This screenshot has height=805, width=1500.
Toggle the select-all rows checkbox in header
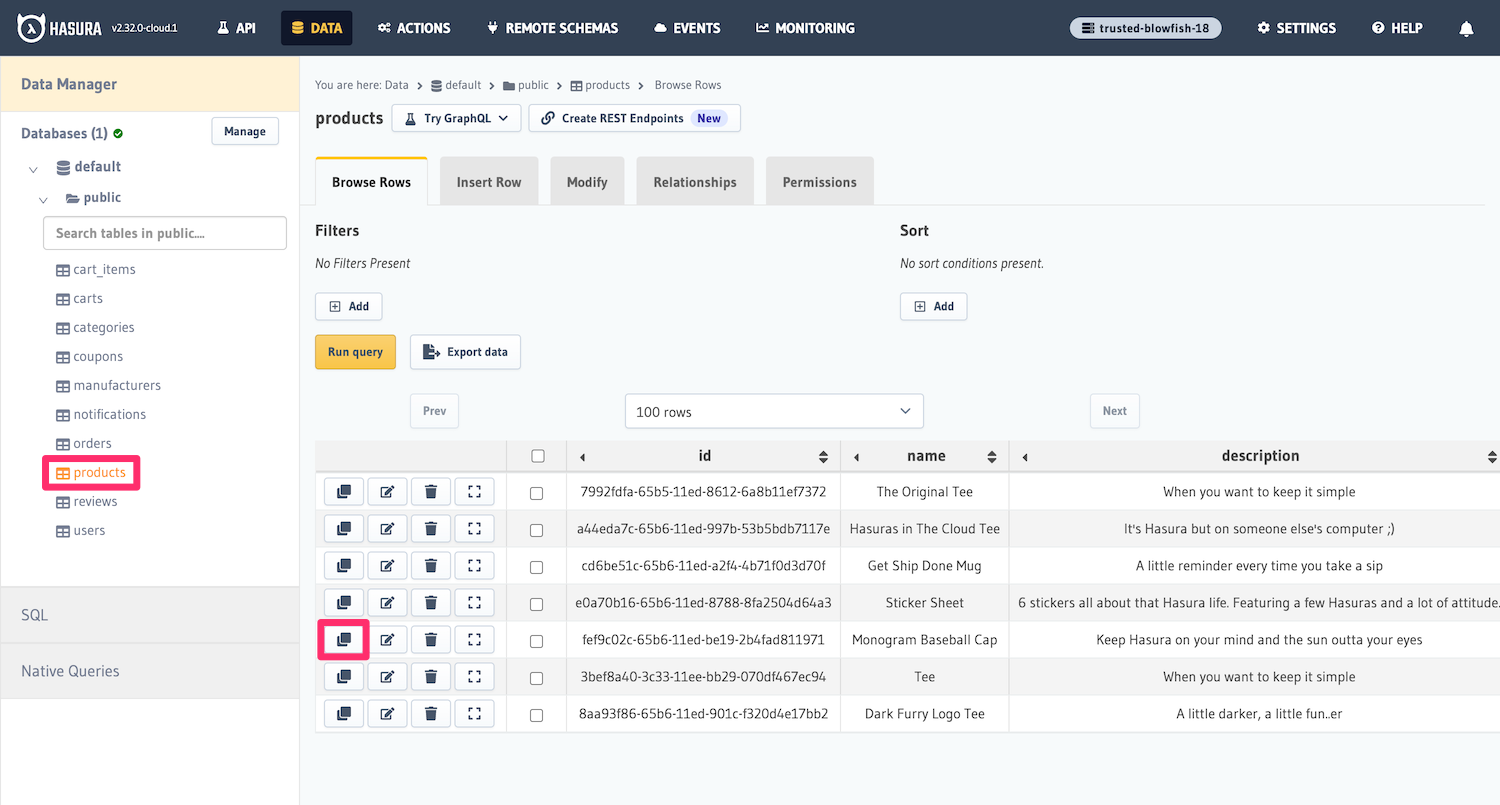point(538,456)
